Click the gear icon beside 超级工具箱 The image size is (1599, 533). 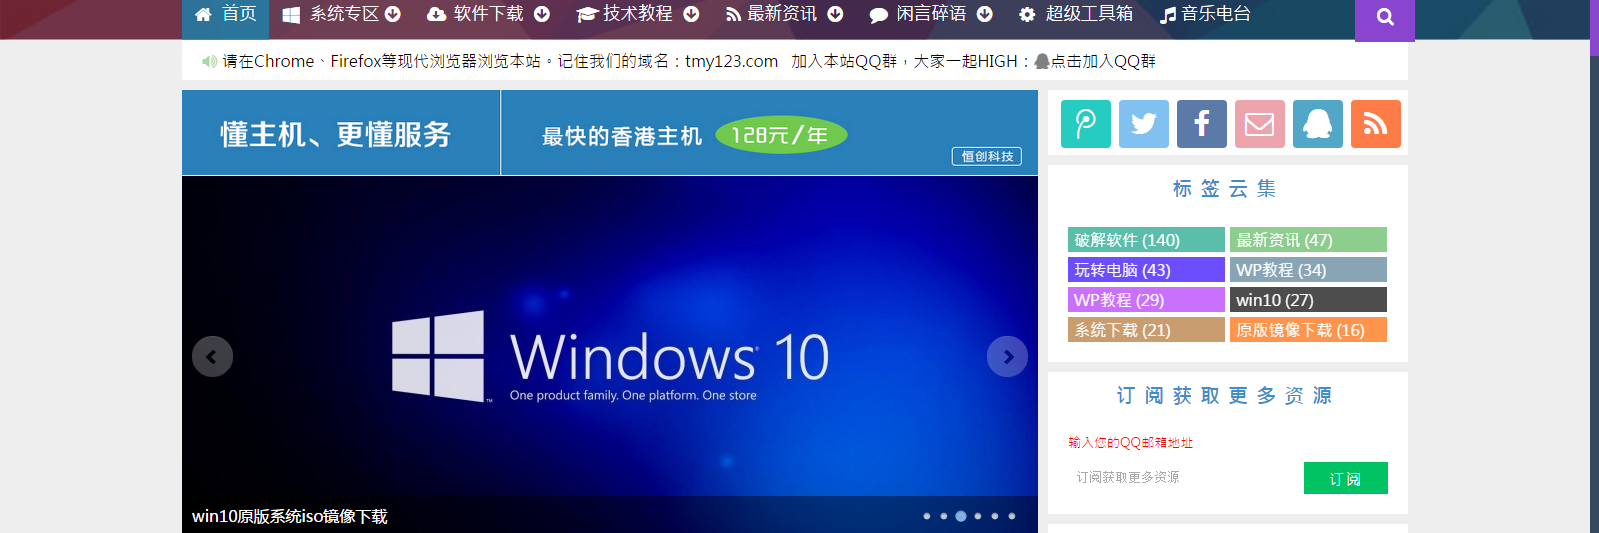pos(1027,14)
